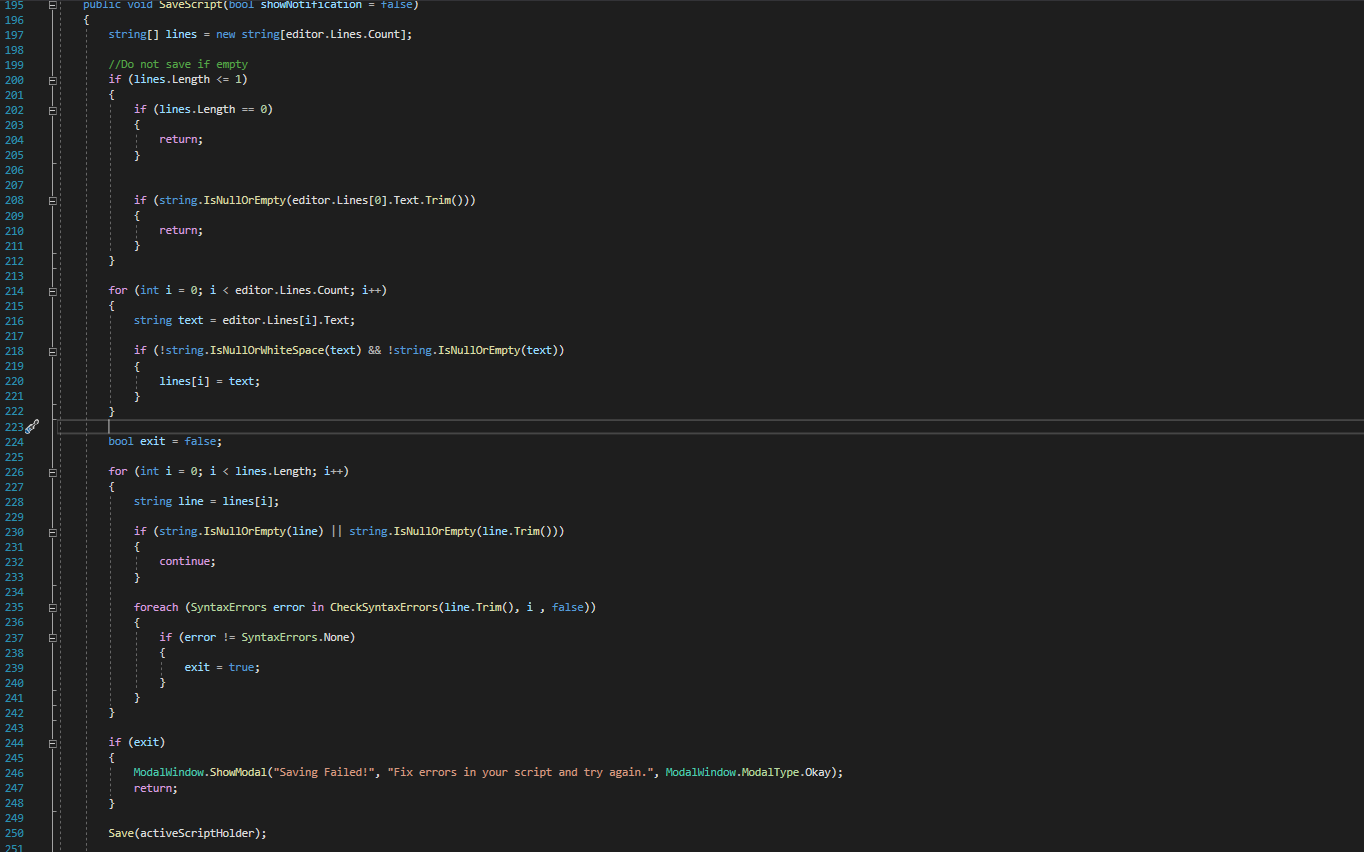Collapse the 'if (lines.Length <= 1)' block
Image resolution: width=1364 pixels, height=852 pixels.
(x=51, y=80)
